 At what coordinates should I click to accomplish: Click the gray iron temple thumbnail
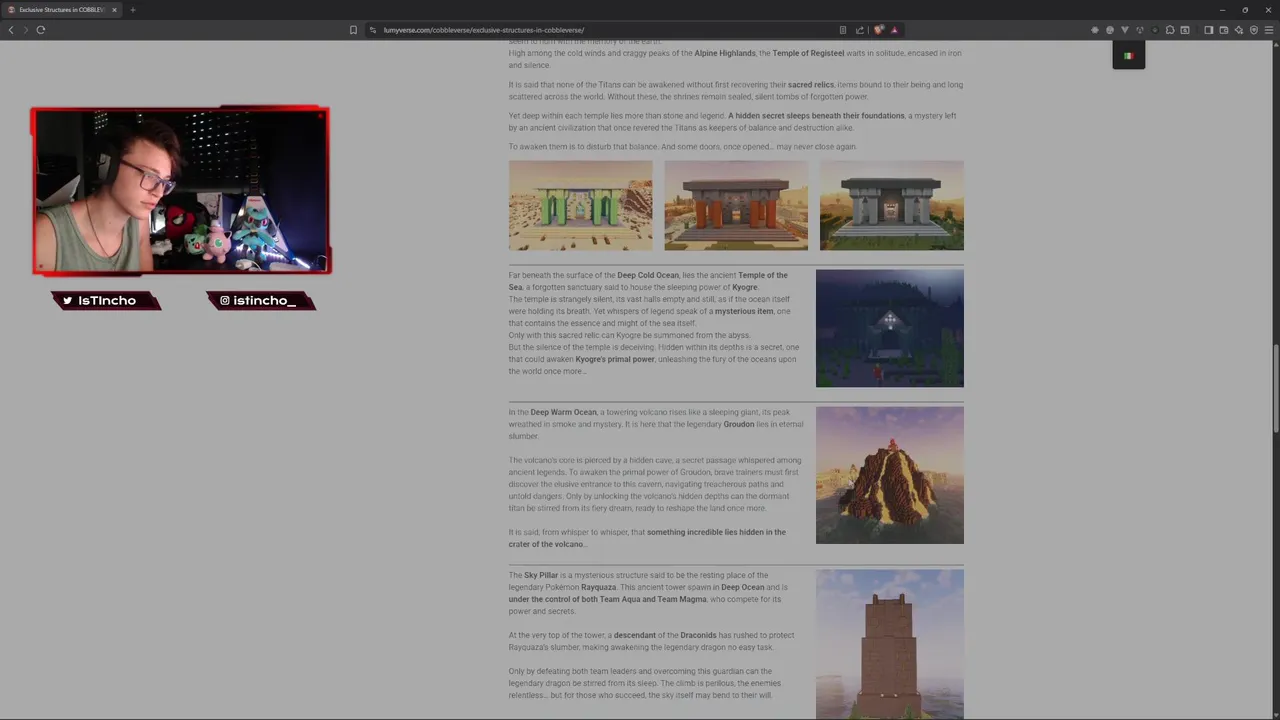click(x=892, y=205)
